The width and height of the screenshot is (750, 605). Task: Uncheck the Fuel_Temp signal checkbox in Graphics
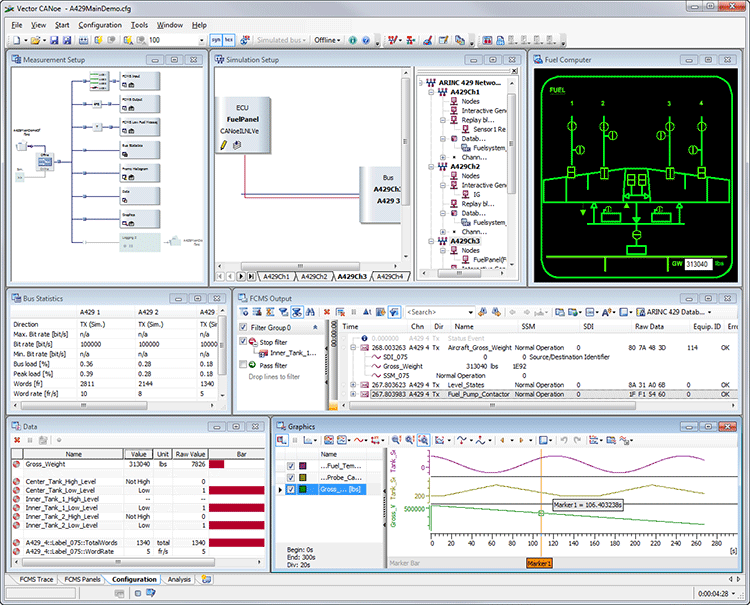point(292,465)
